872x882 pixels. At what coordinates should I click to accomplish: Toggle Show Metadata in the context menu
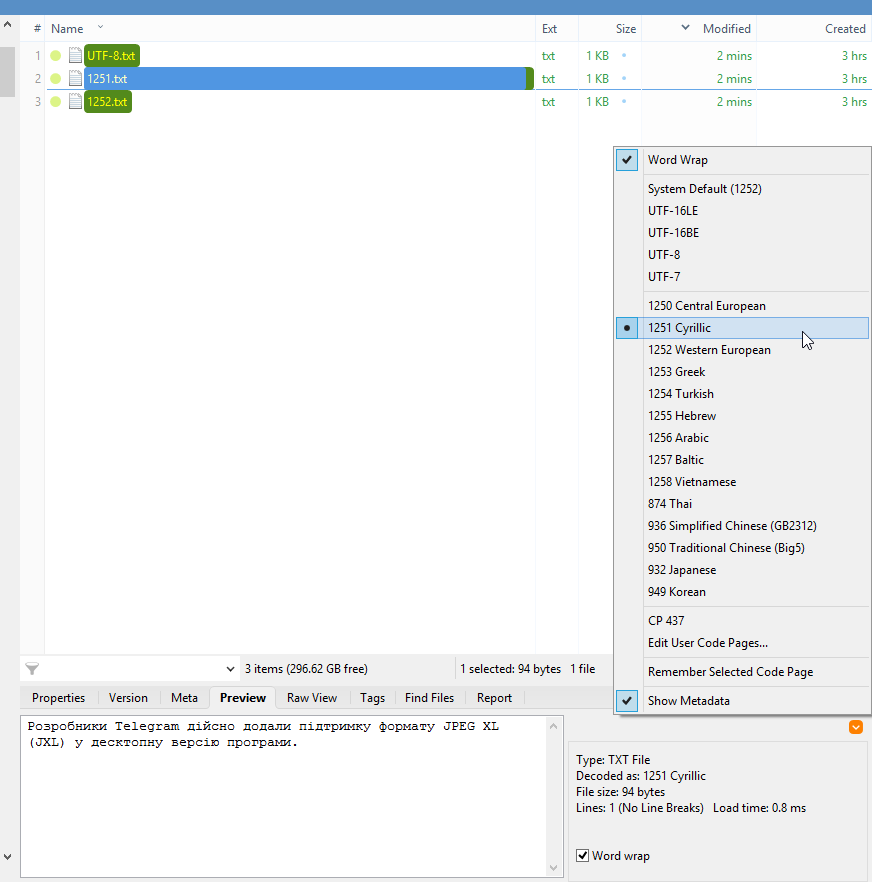pyautogui.click(x=688, y=701)
